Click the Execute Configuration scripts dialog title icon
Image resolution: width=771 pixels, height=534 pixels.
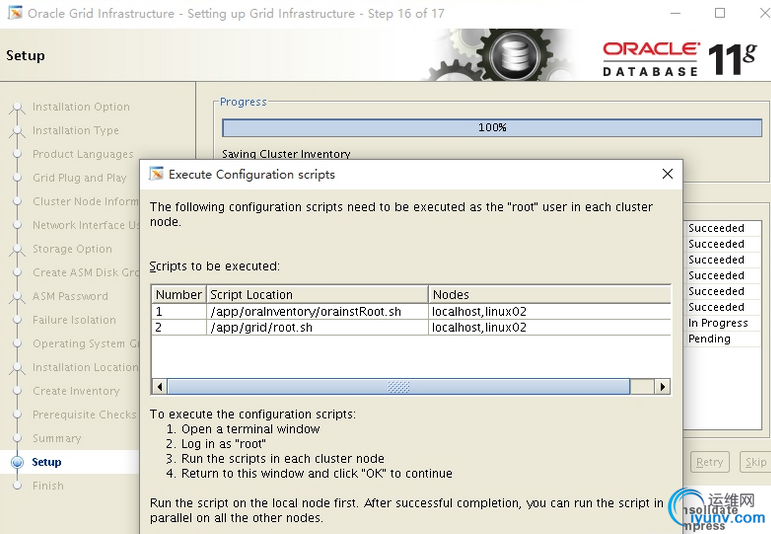coord(156,174)
